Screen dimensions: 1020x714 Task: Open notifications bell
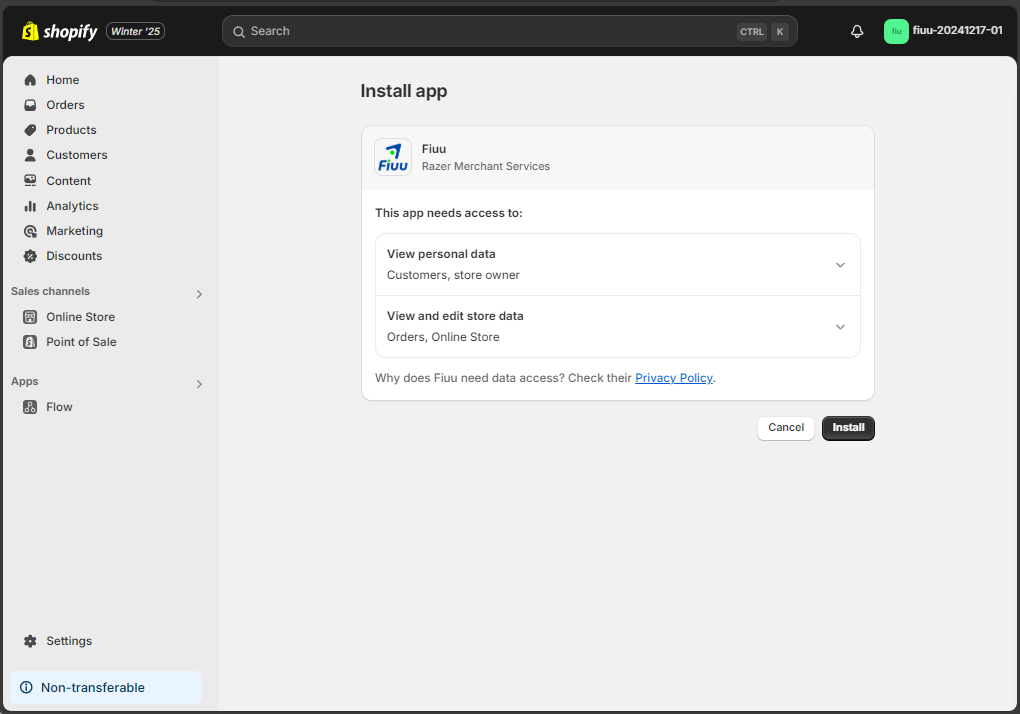(x=857, y=31)
